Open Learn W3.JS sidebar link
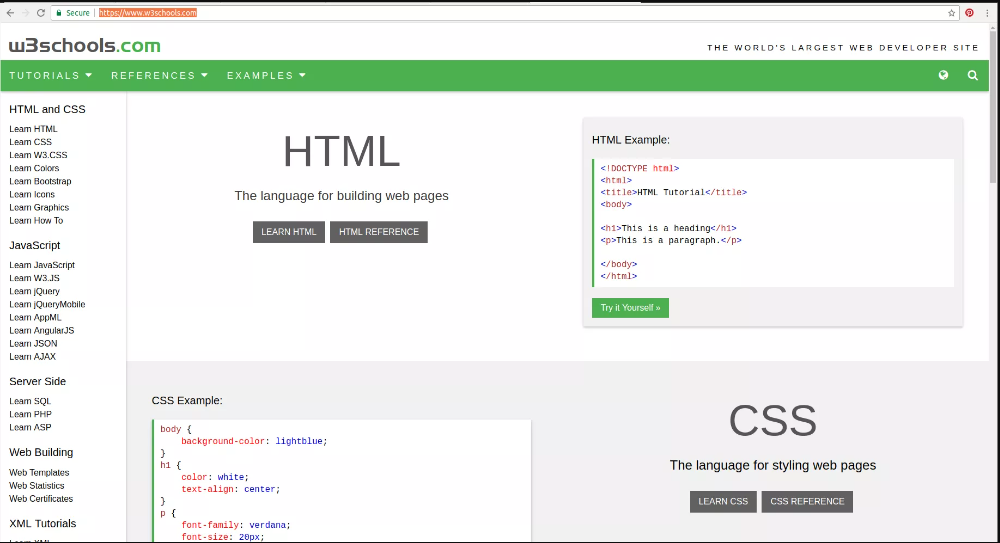Viewport: 1000px width, 543px height. pos(34,278)
